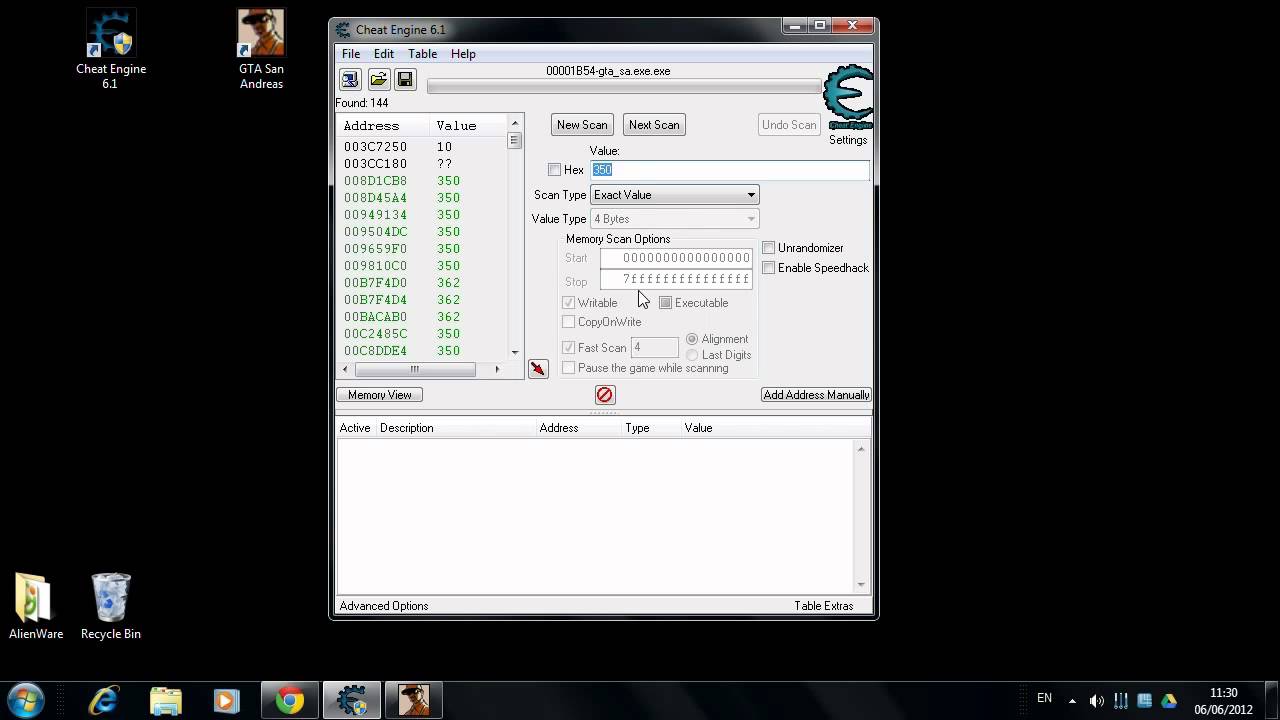Click the Google Drive tray icon
Screen dimensions: 1280x720
[x=1169, y=701]
